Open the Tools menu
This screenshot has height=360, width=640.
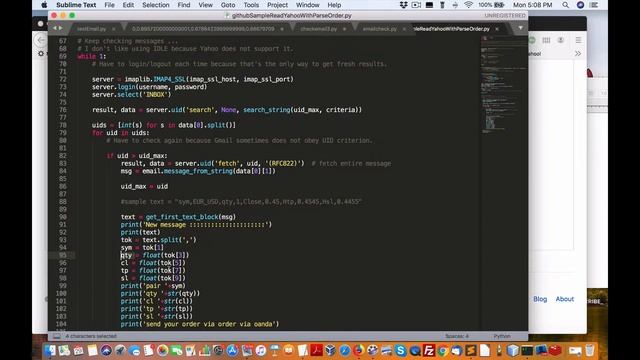point(251,5)
